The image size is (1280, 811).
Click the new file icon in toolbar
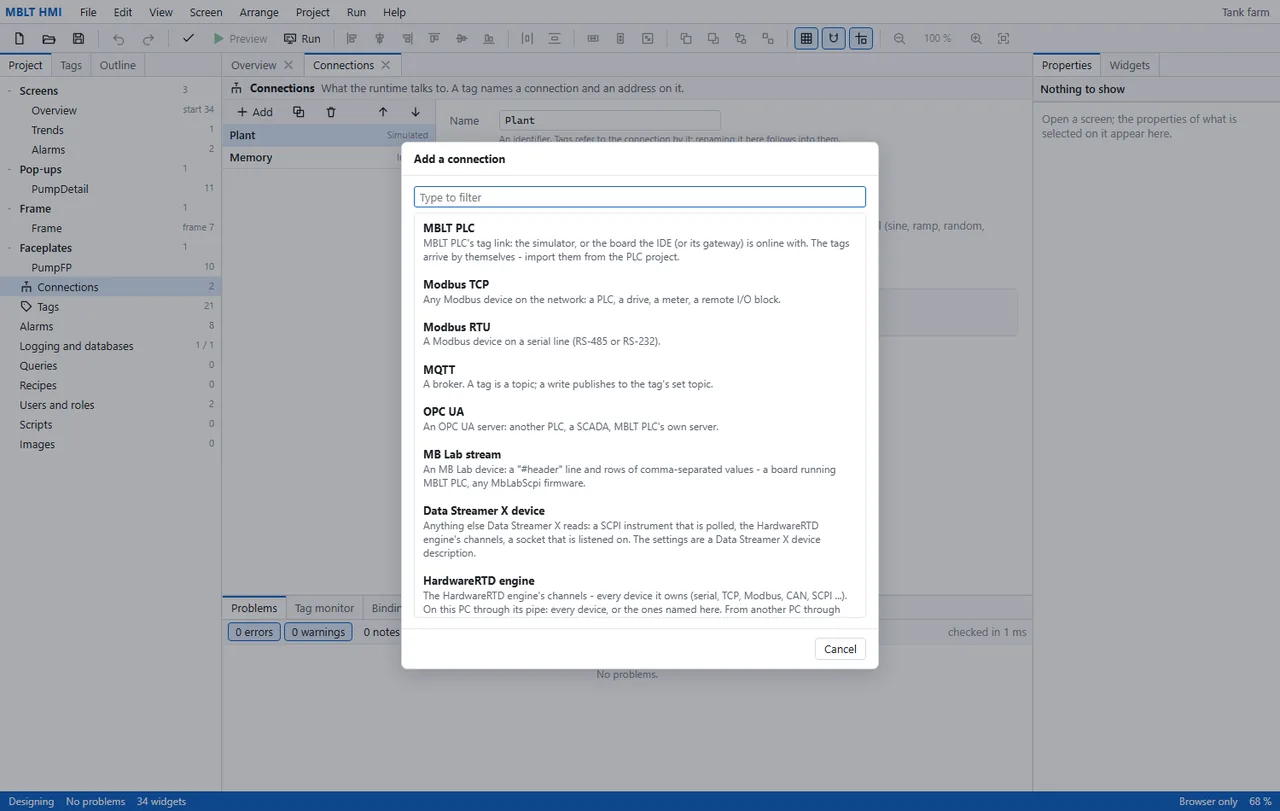point(19,38)
